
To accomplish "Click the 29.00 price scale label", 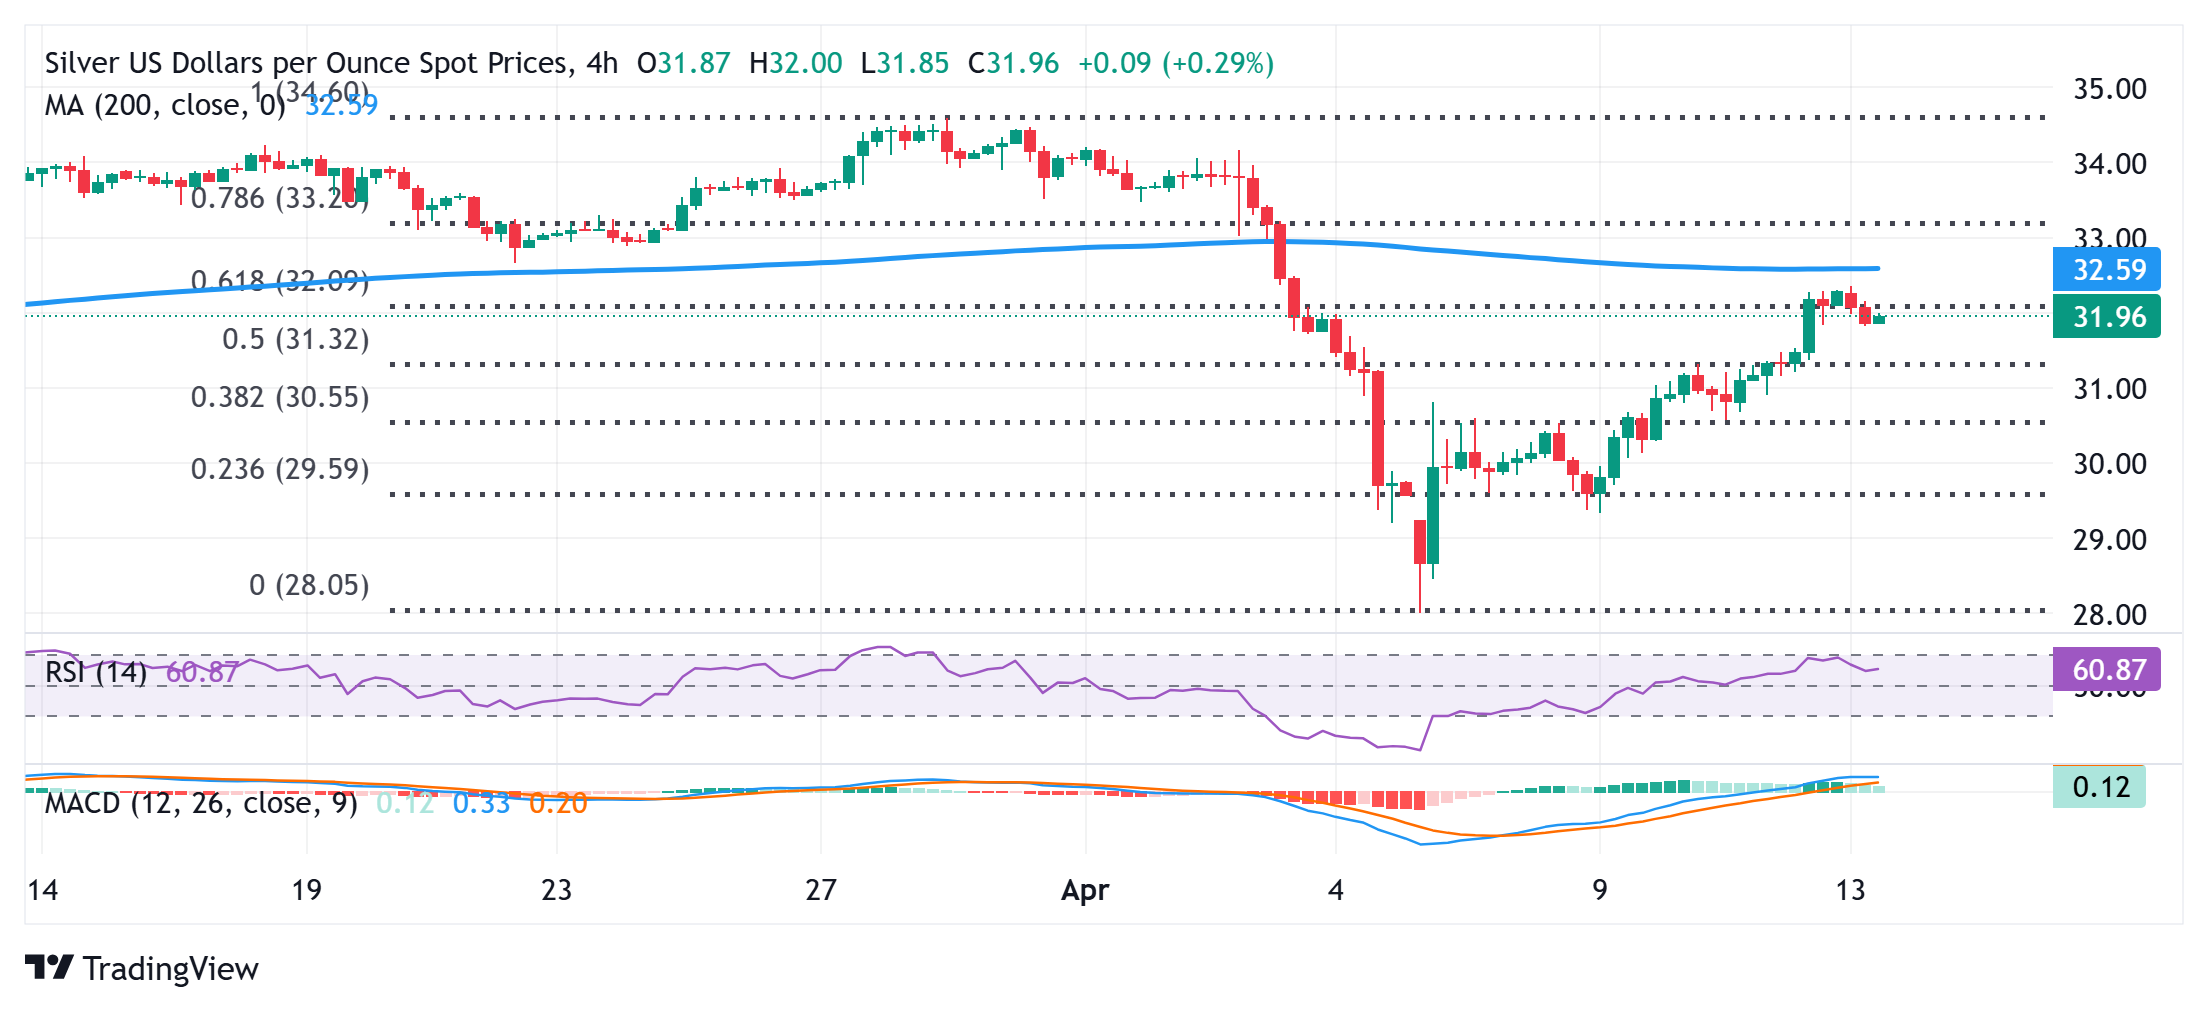I will (x=2110, y=540).
